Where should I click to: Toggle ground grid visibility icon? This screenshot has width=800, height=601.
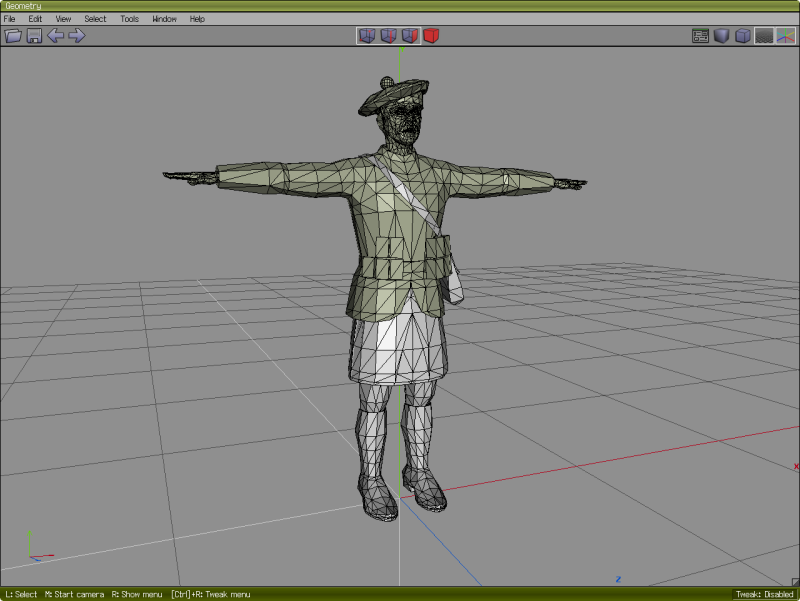[x=764, y=36]
